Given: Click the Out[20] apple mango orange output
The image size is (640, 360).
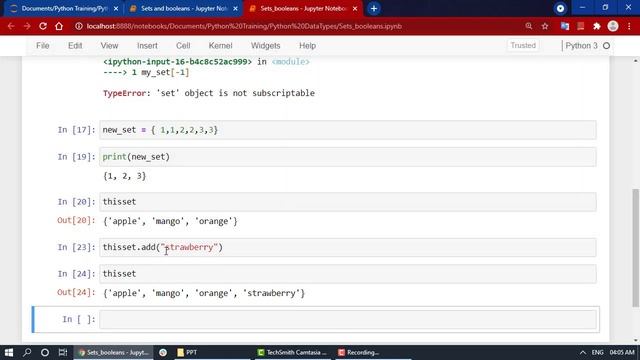Looking at the screenshot, I should [x=170, y=221].
